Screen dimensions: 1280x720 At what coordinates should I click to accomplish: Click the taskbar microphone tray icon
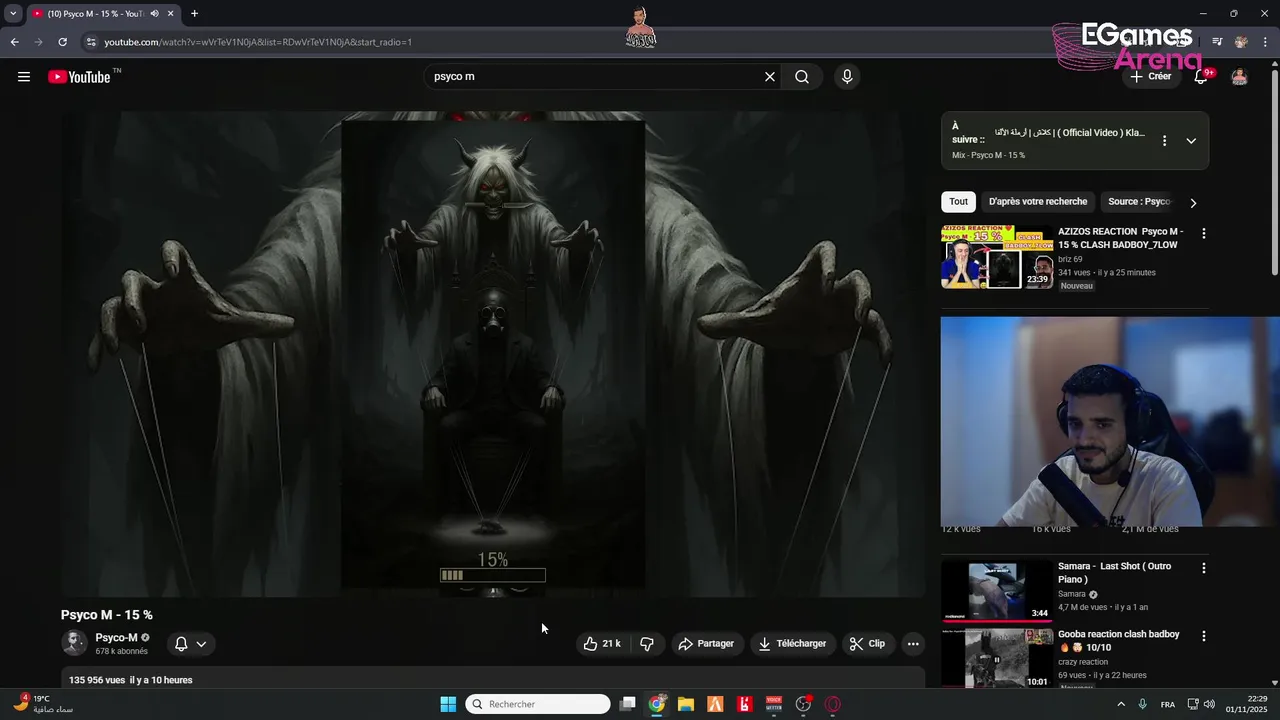pos(1142,704)
